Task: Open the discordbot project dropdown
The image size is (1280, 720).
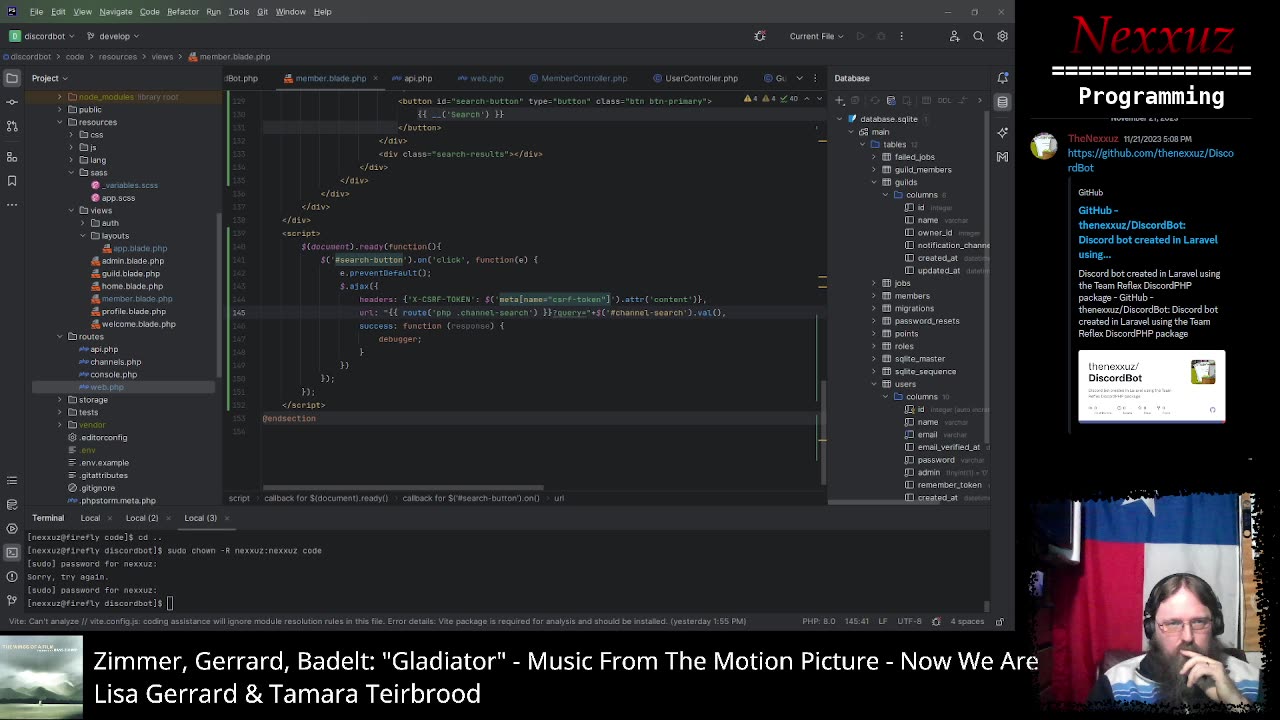Action: [x=44, y=36]
